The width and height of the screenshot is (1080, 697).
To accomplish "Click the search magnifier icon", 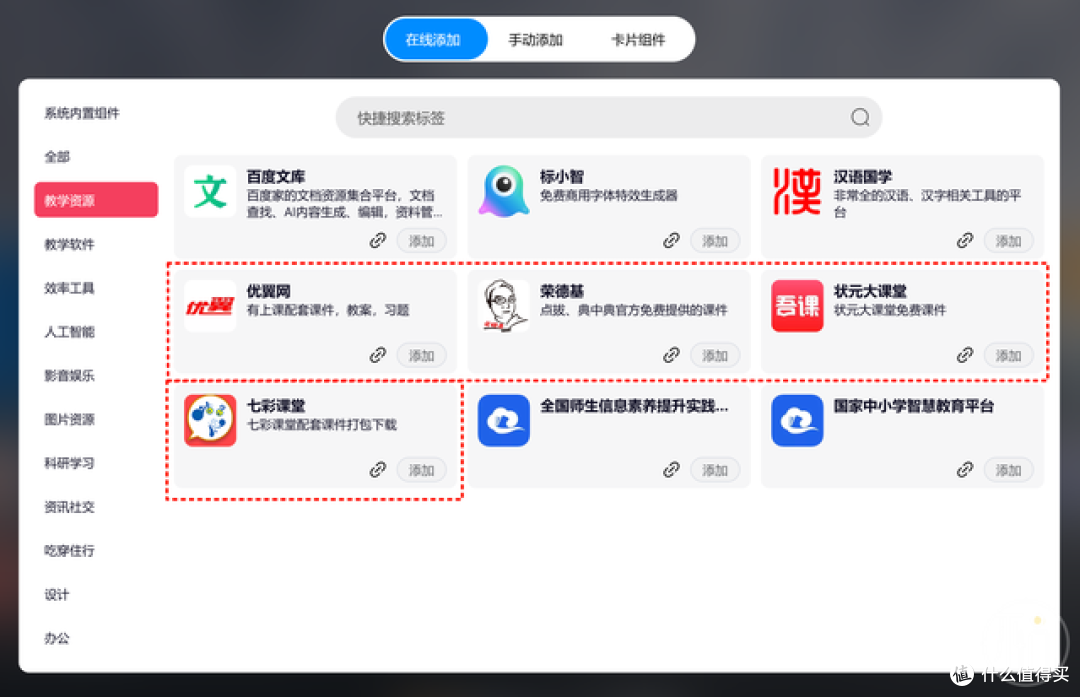I will (x=860, y=117).
